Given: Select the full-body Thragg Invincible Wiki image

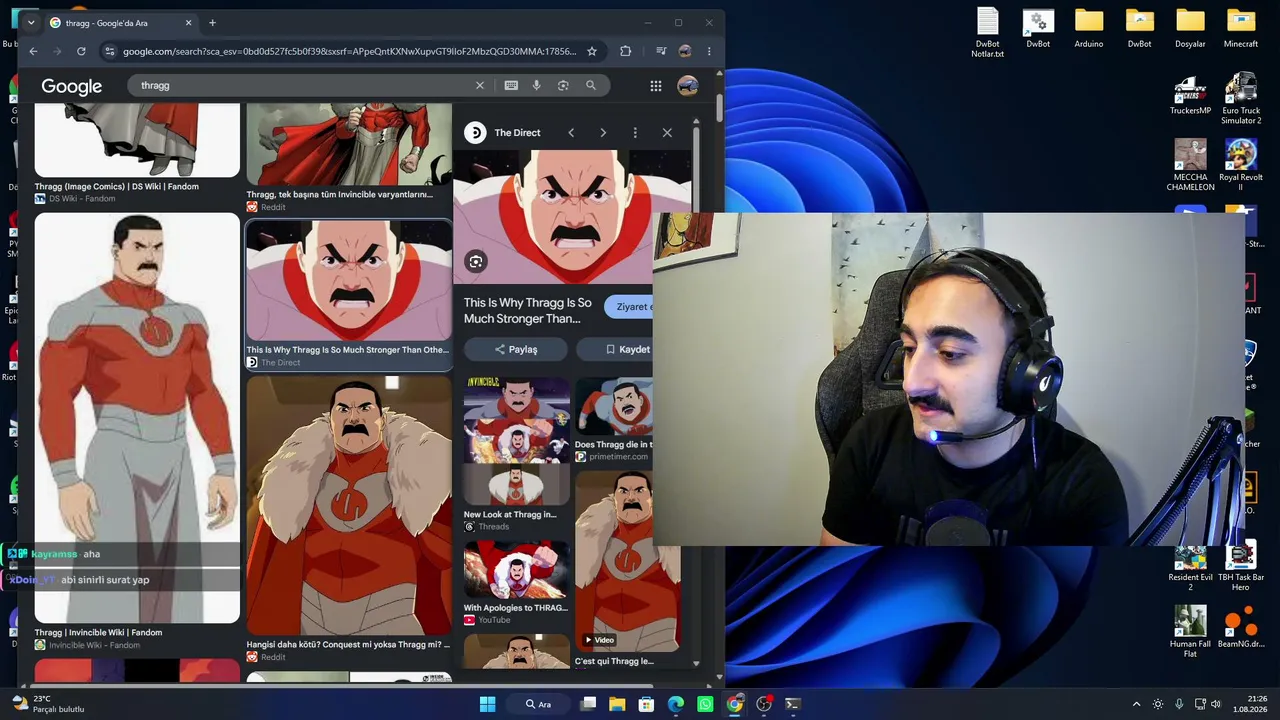Looking at the screenshot, I should pyautogui.click(x=137, y=418).
